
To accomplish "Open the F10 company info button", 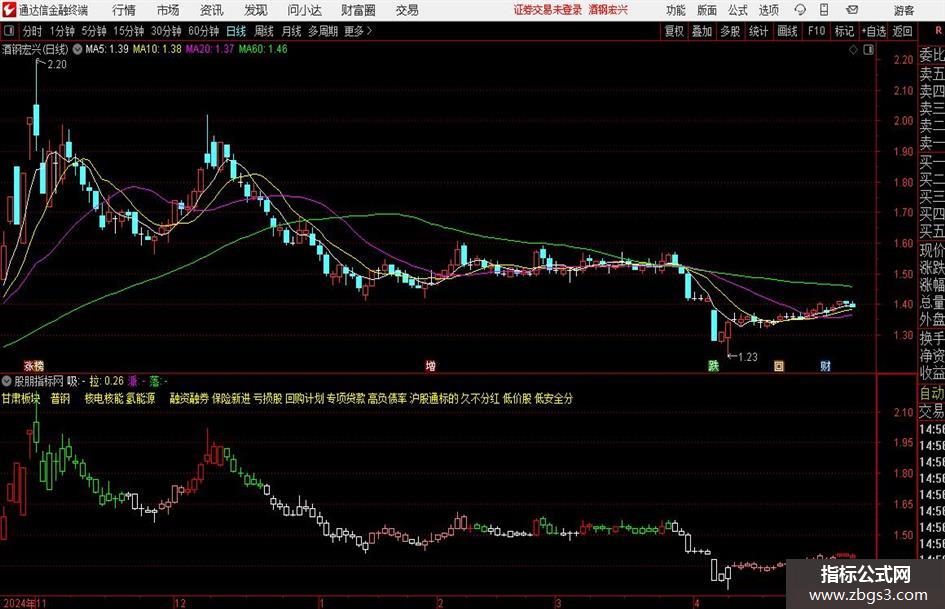I will pos(817,31).
